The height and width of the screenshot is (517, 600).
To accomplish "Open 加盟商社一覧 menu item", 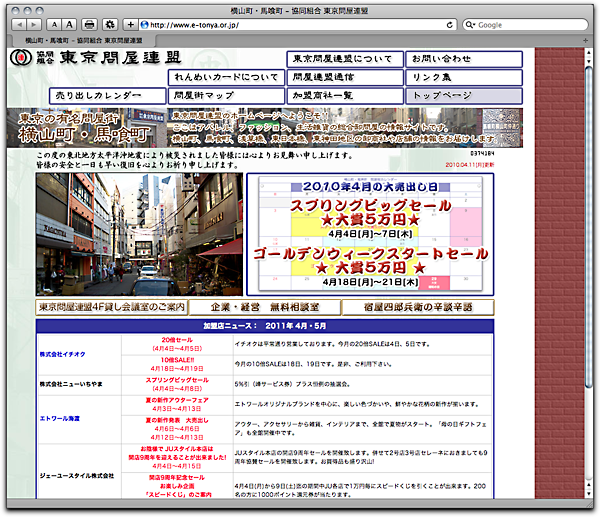I will pyautogui.click(x=345, y=96).
